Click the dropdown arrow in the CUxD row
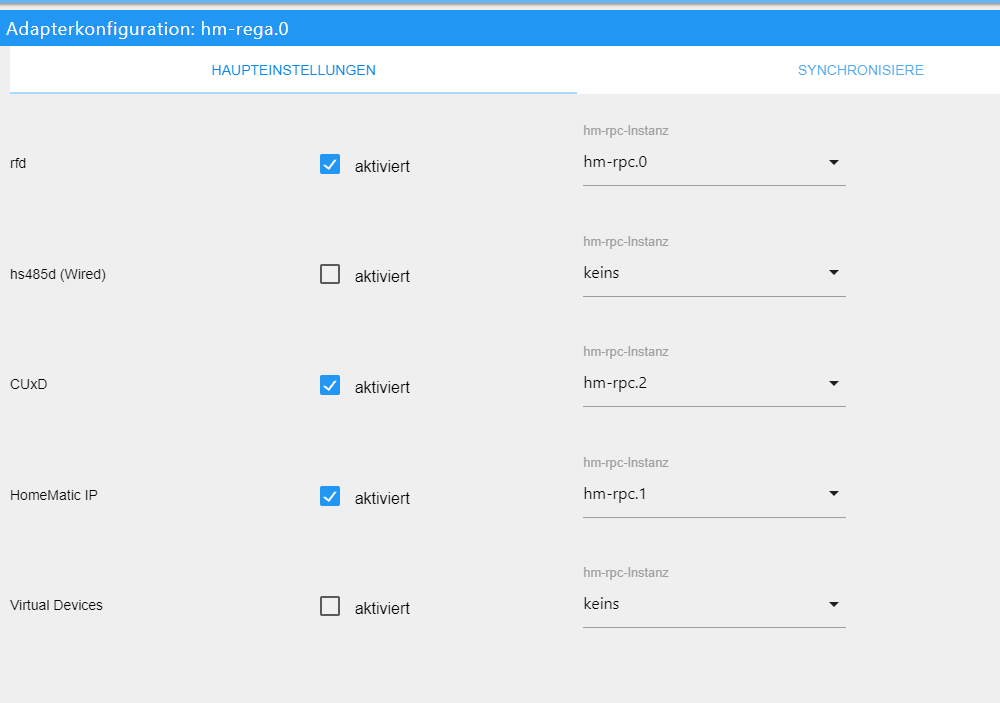This screenshot has height=703, width=1000. (x=834, y=383)
